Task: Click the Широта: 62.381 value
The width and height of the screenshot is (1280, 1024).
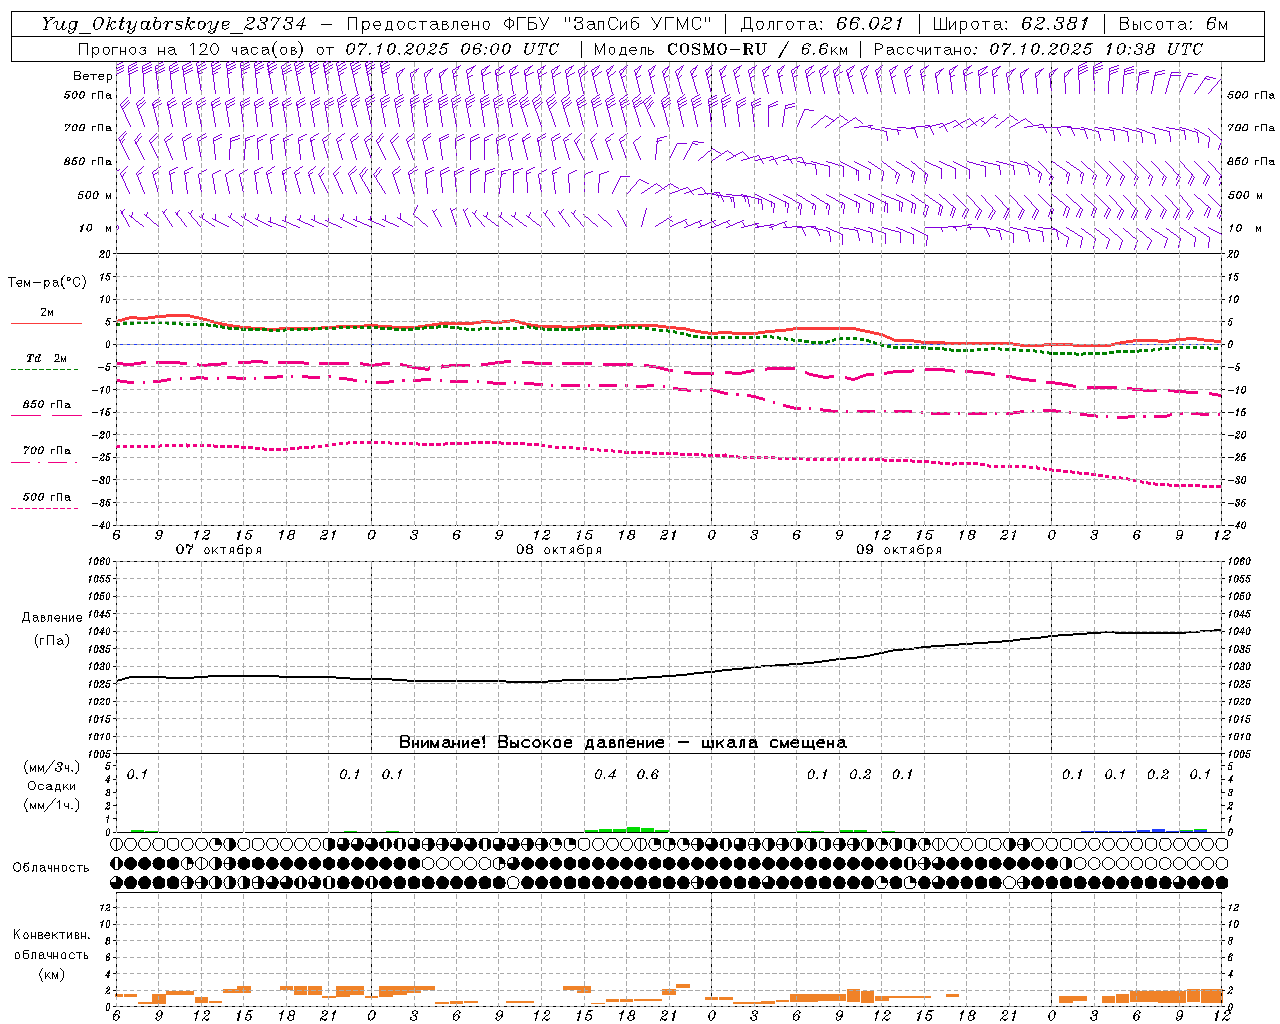Action: pos(1010,24)
